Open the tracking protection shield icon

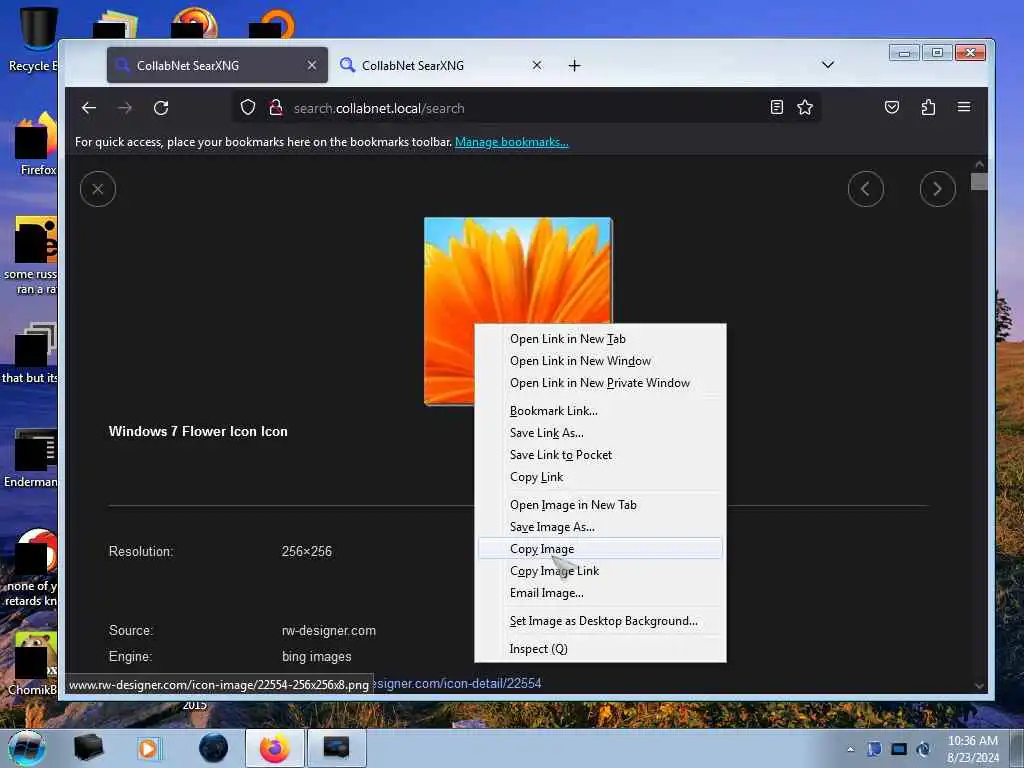pos(248,107)
